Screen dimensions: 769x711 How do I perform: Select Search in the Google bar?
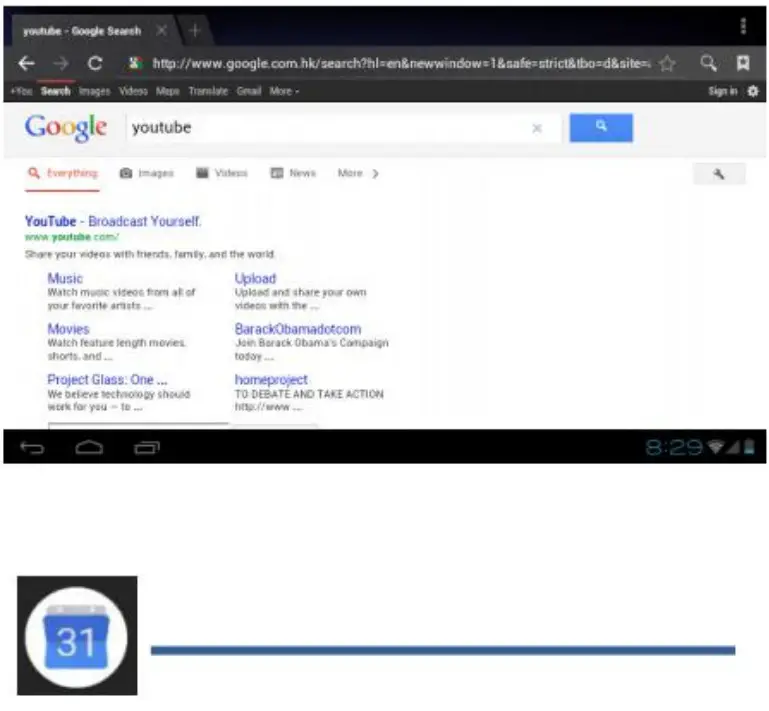(x=55, y=91)
